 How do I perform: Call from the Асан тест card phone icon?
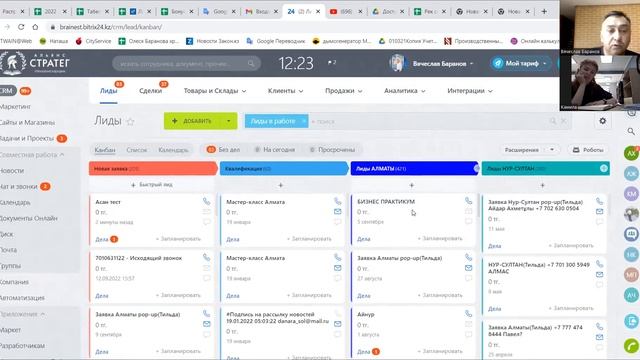[x=207, y=201]
